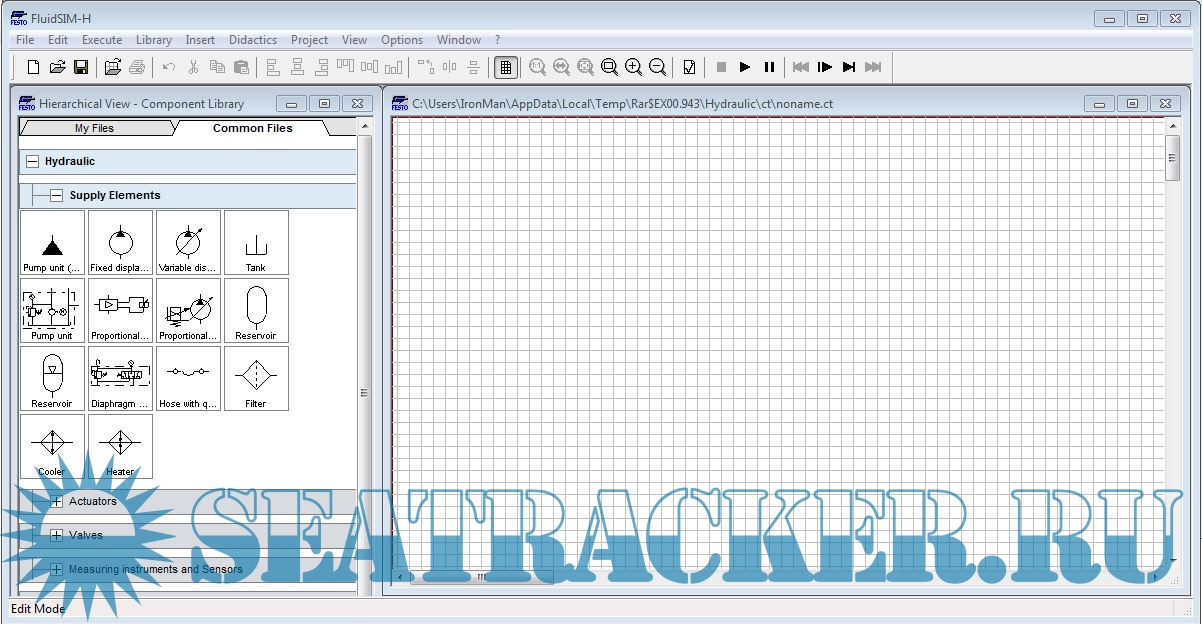Expand the Actuators category
Image resolution: width=1202 pixels, height=624 pixels.
click(x=57, y=502)
